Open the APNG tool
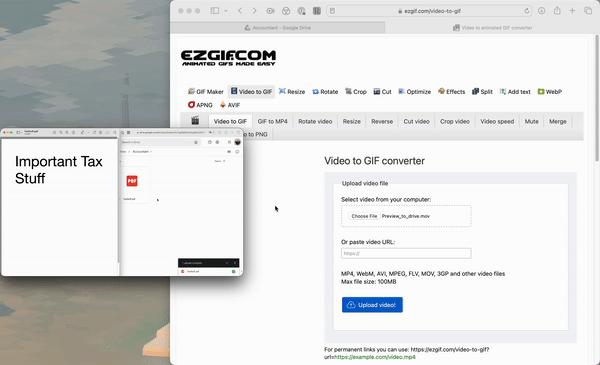This screenshot has width=600, height=365. pyautogui.click(x=200, y=105)
